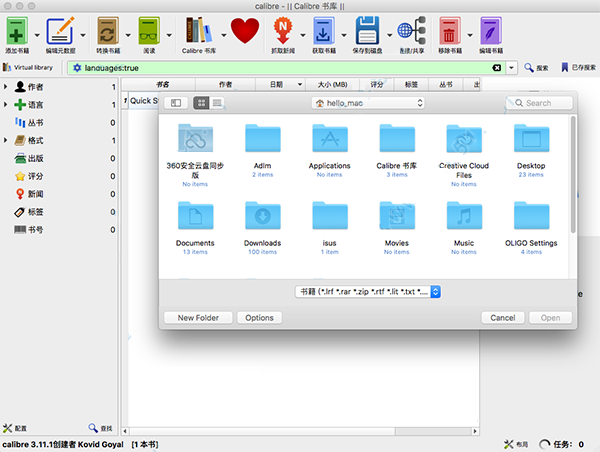600x452 pixels.
Task: Sort by the Date column header
Action: [280, 84]
